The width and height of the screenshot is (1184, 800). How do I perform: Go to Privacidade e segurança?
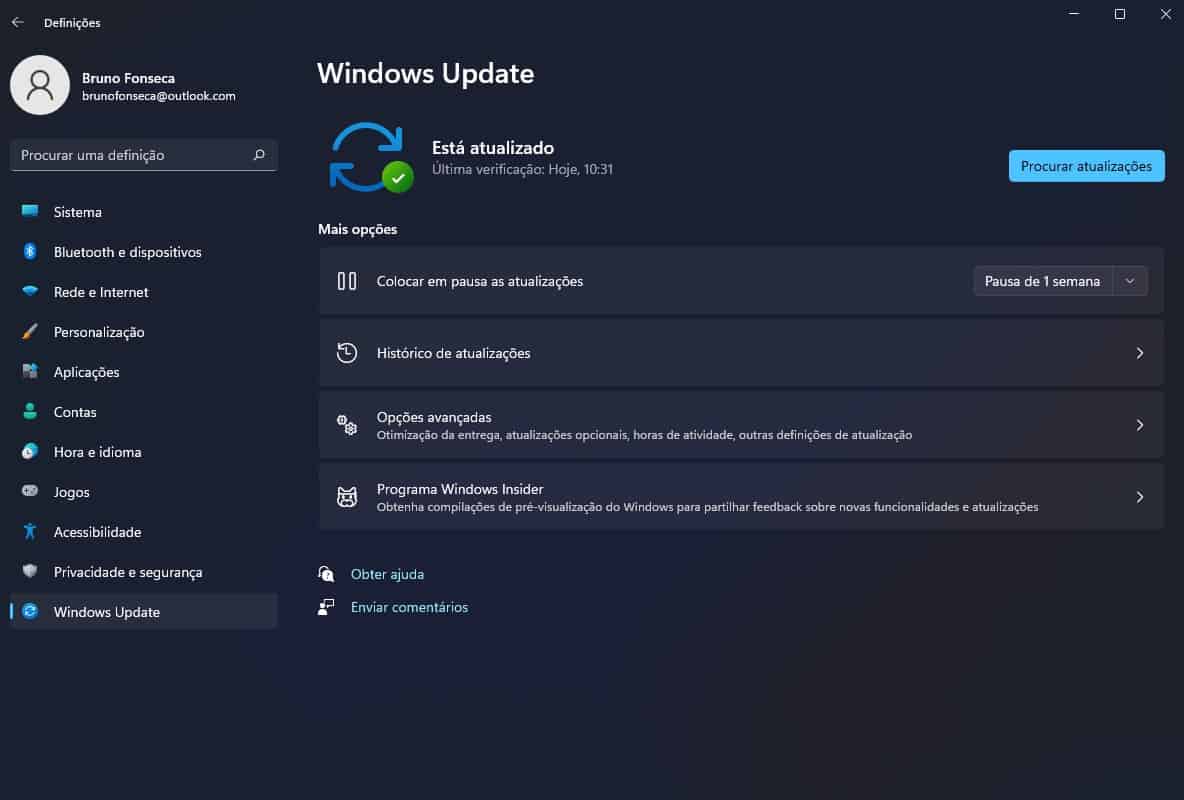click(143, 573)
